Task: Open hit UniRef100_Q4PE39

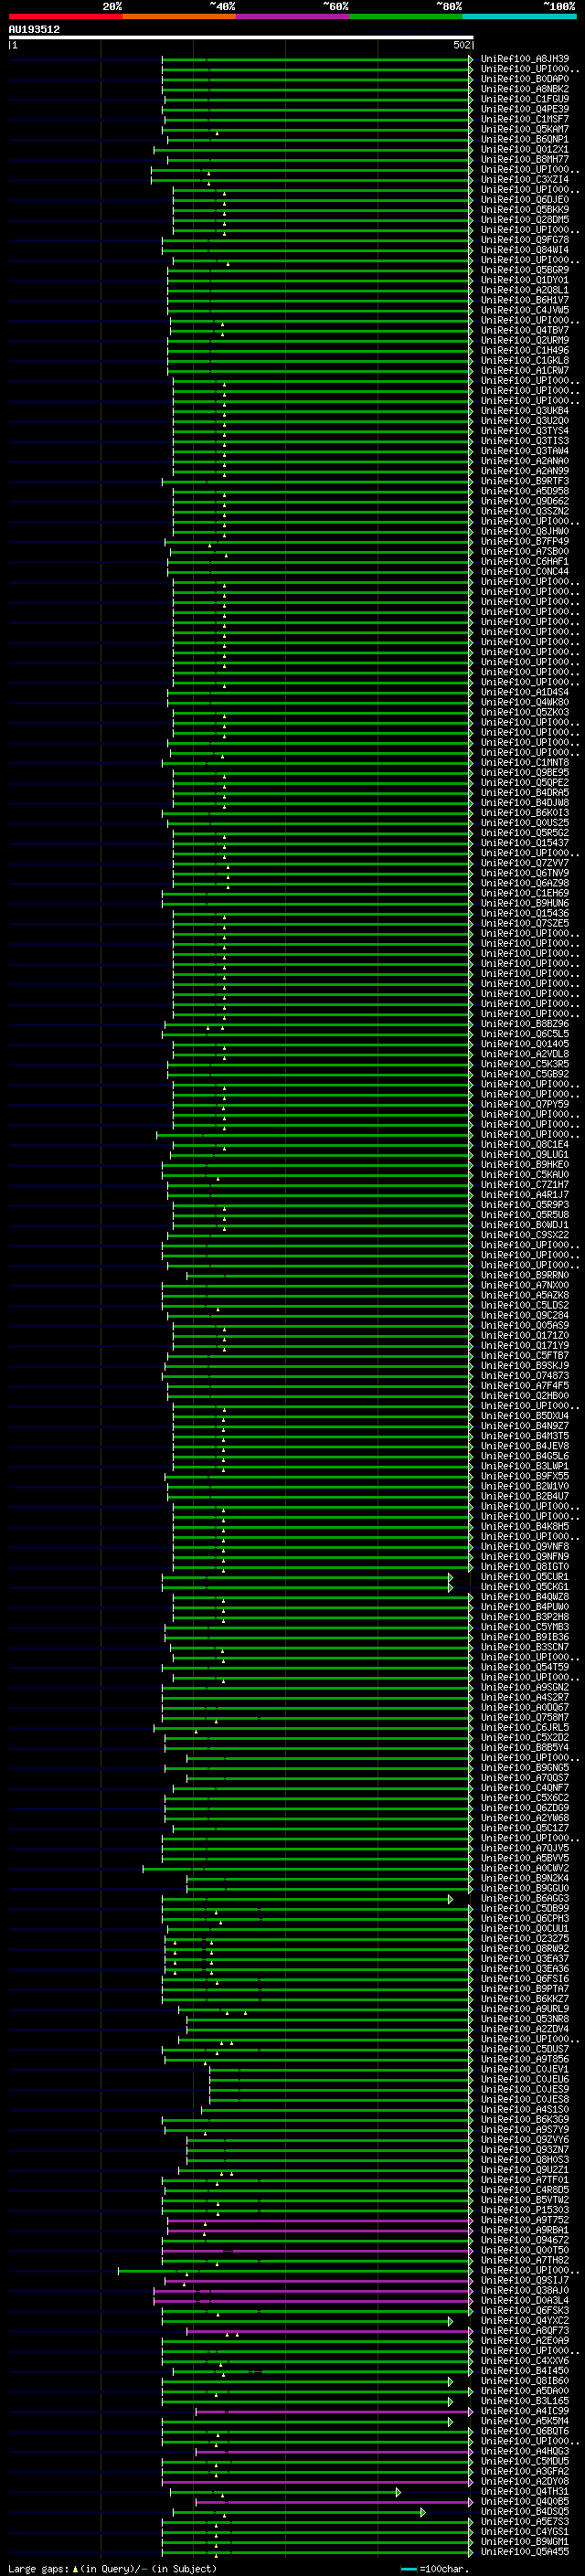Action: pyautogui.click(x=525, y=109)
